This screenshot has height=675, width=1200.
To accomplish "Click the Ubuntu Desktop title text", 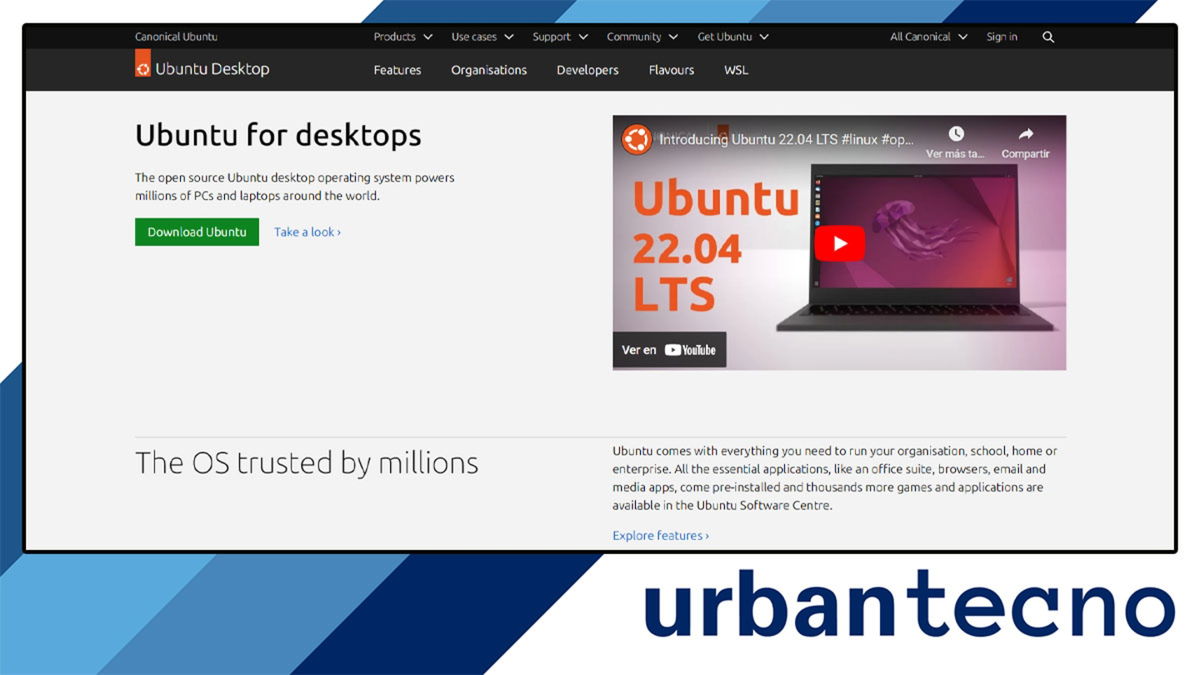I will (x=212, y=69).
